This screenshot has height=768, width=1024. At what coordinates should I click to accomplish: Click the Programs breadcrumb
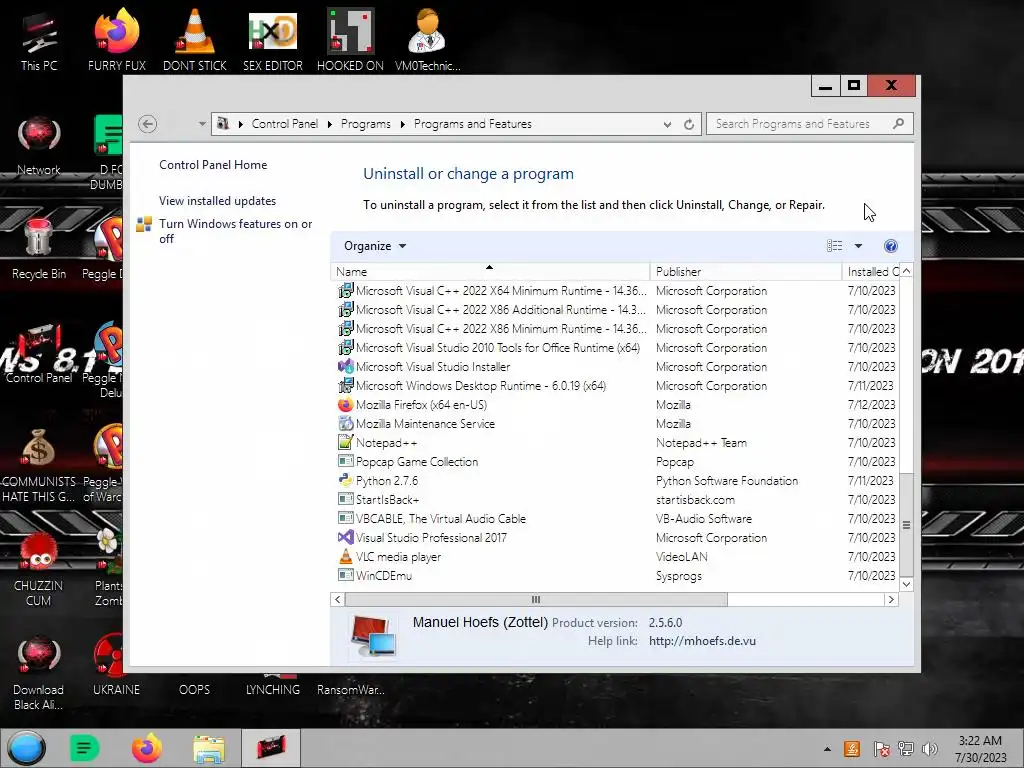(366, 124)
